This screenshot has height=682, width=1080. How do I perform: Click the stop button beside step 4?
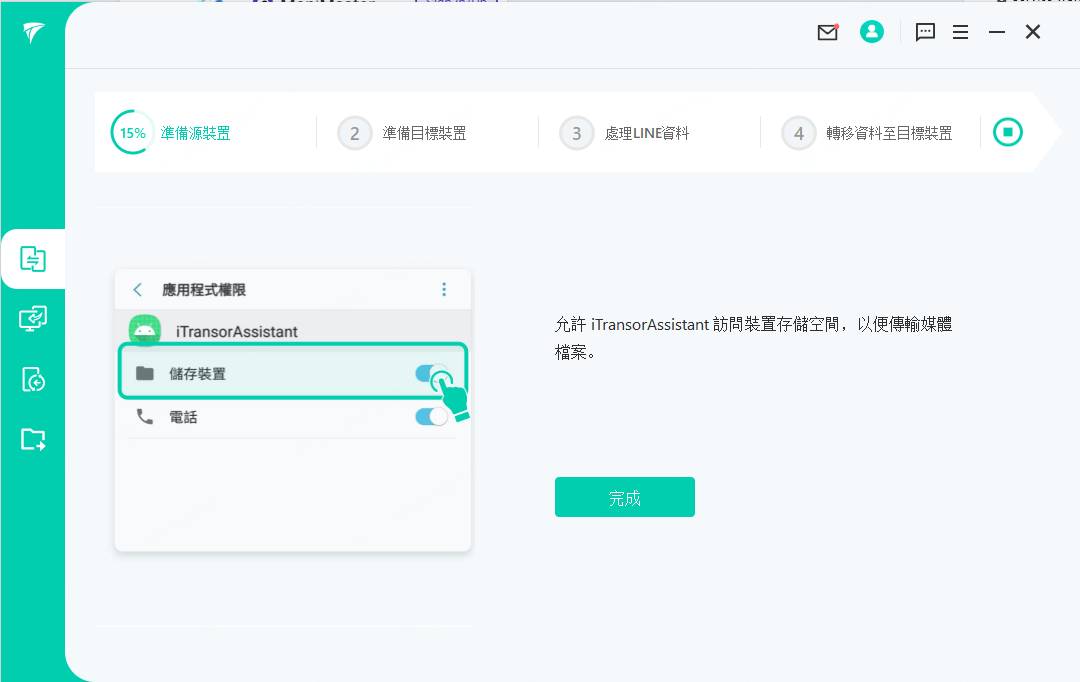pos(1009,131)
